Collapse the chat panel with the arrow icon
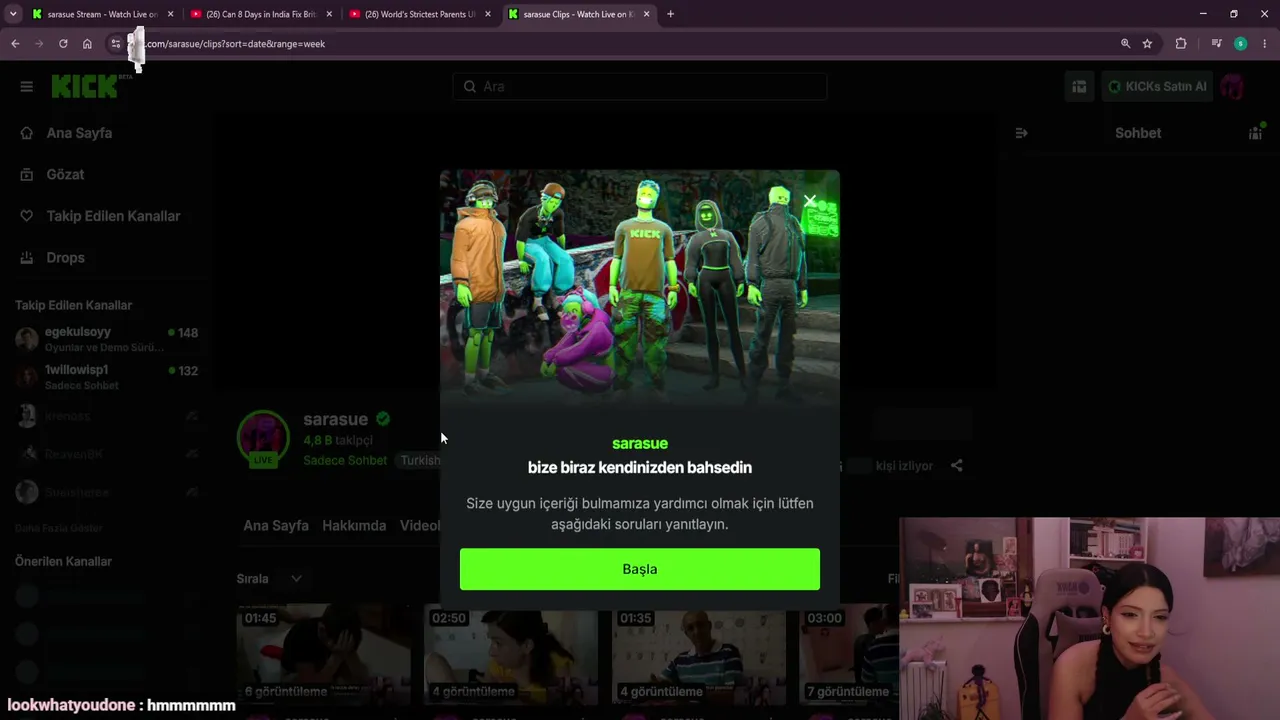Viewport: 1280px width, 720px height. coord(1021,133)
